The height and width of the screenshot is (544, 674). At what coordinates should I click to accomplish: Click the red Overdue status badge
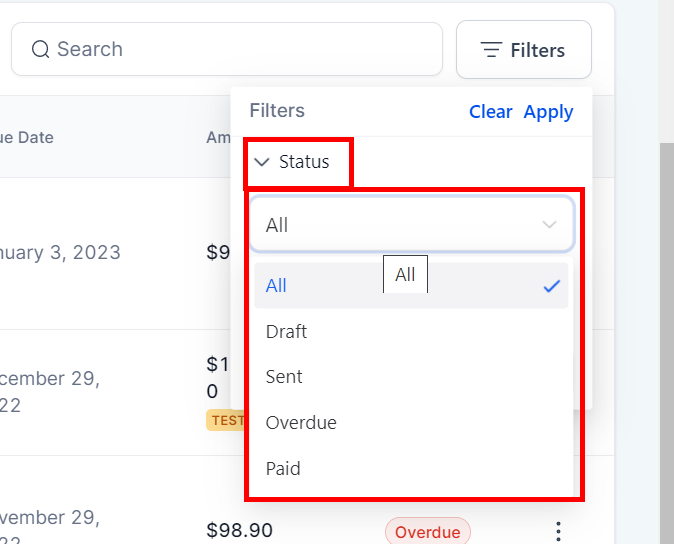pos(427,532)
